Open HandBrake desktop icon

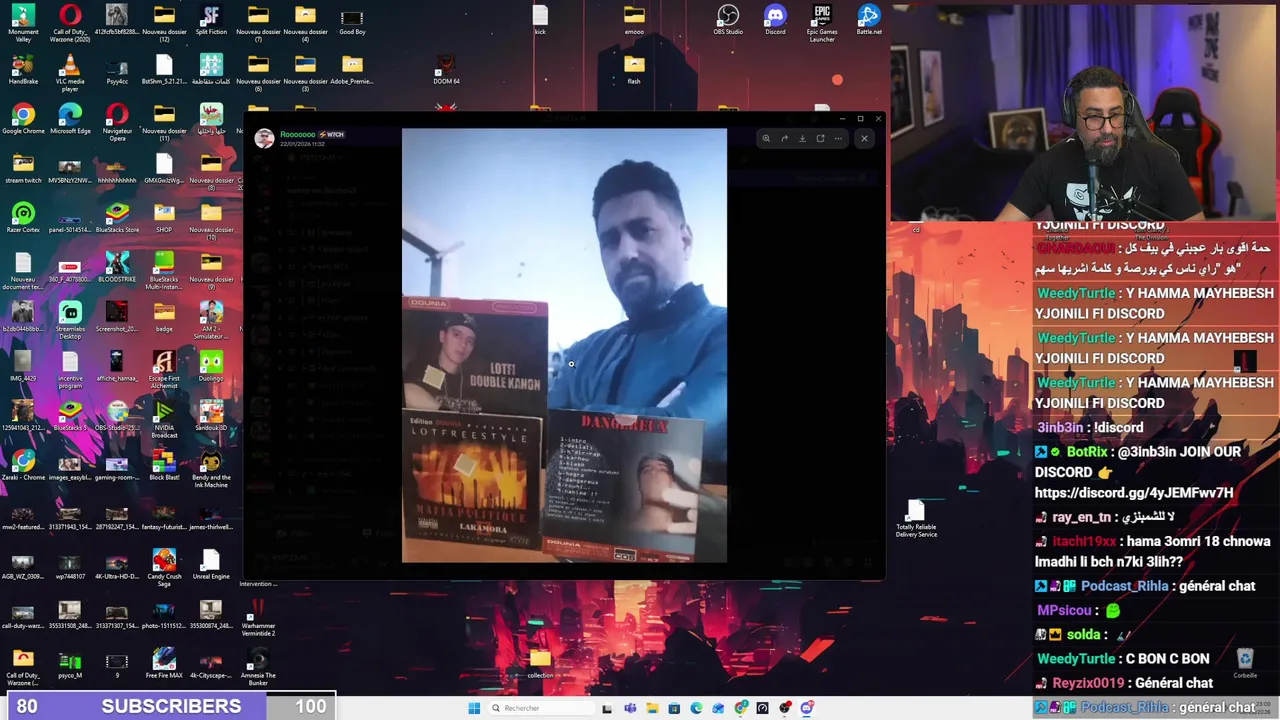pyautogui.click(x=23, y=69)
